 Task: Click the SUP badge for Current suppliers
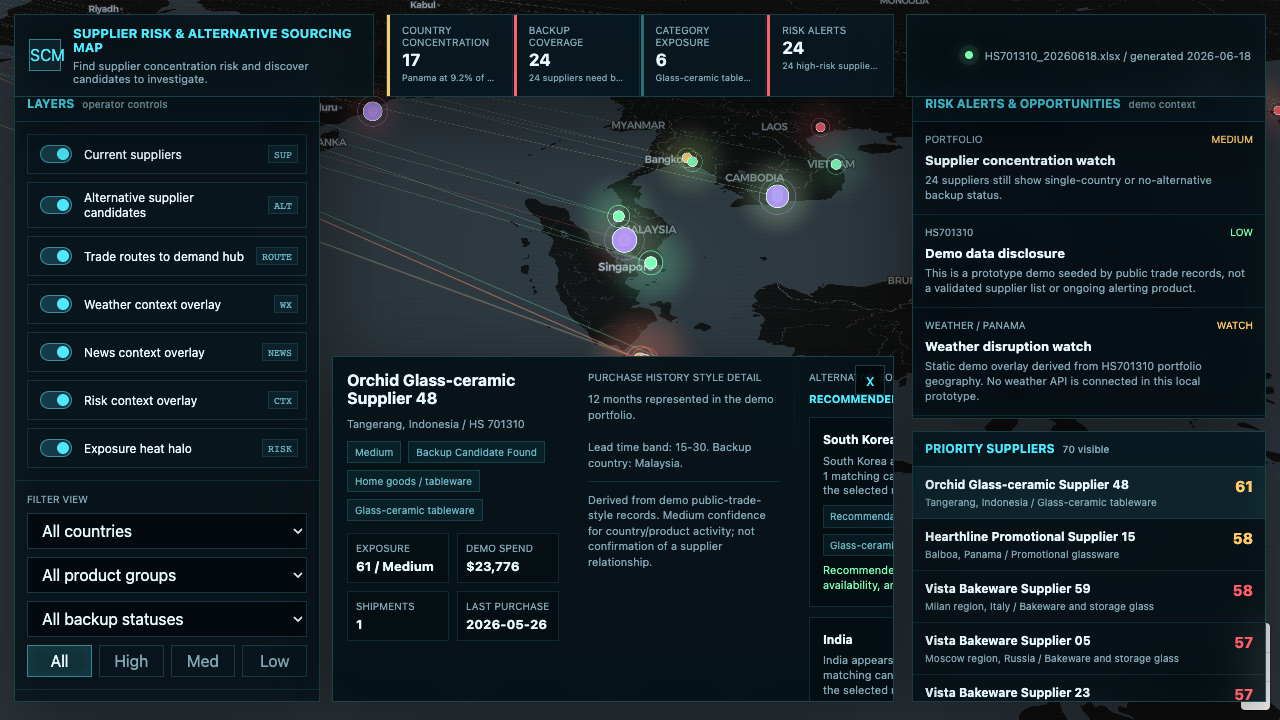(283, 155)
